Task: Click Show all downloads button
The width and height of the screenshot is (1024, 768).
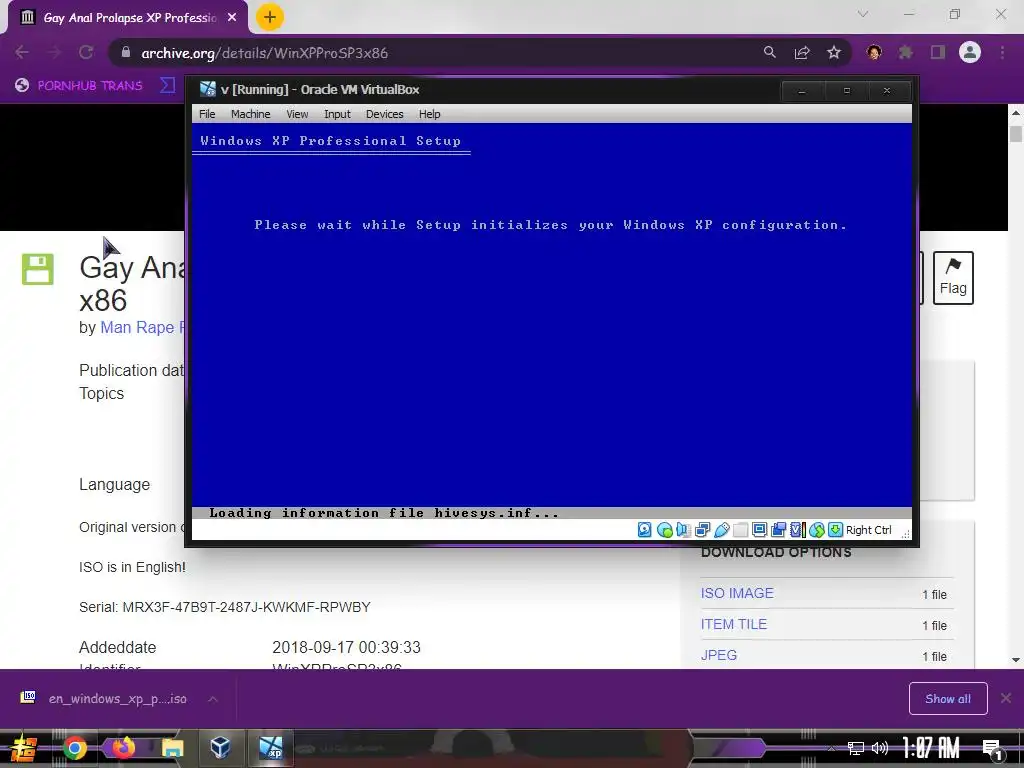Action: 948,699
